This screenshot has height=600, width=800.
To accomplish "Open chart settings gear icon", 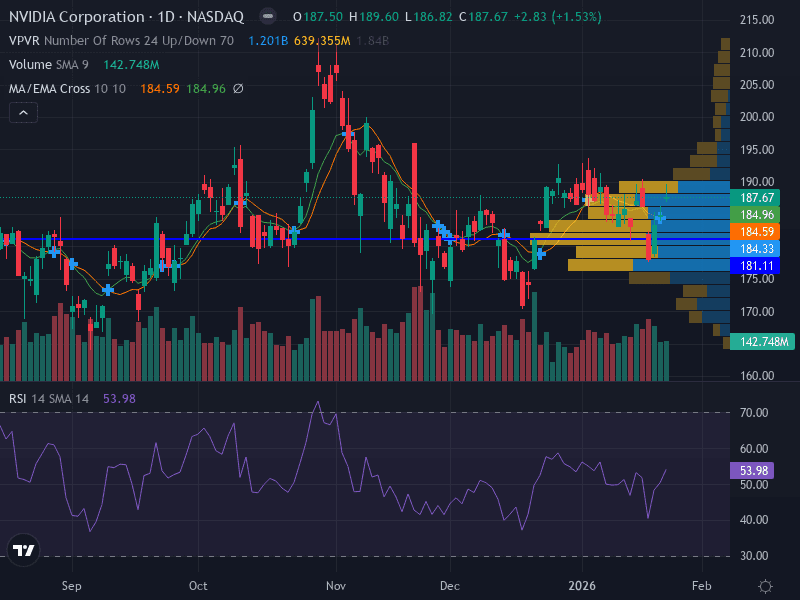I will (765, 586).
